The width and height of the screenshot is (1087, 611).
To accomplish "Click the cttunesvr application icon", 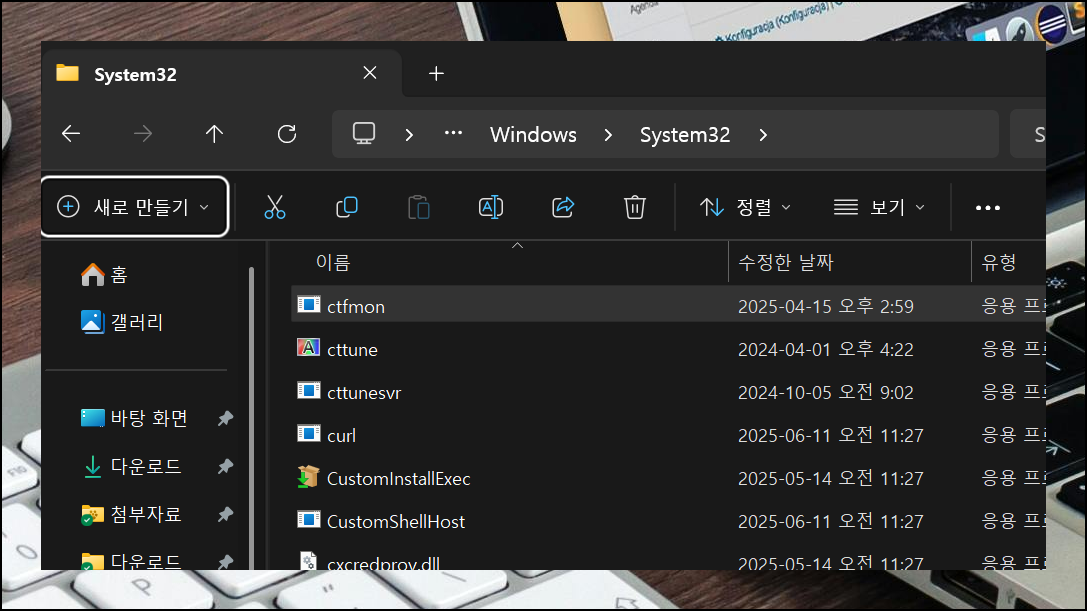I will [308, 390].
